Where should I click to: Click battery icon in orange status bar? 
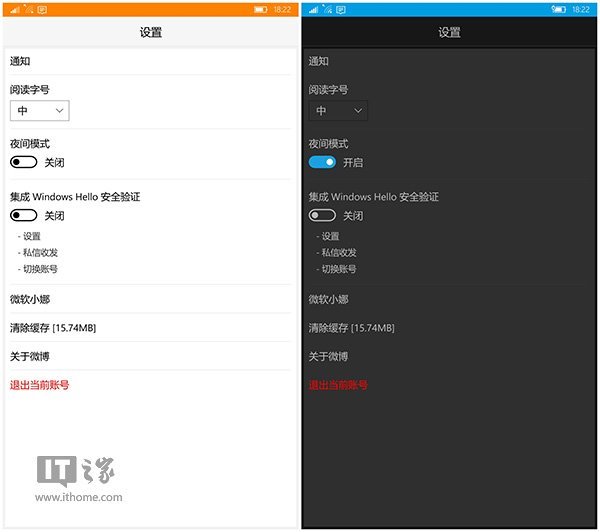[261, 10]
